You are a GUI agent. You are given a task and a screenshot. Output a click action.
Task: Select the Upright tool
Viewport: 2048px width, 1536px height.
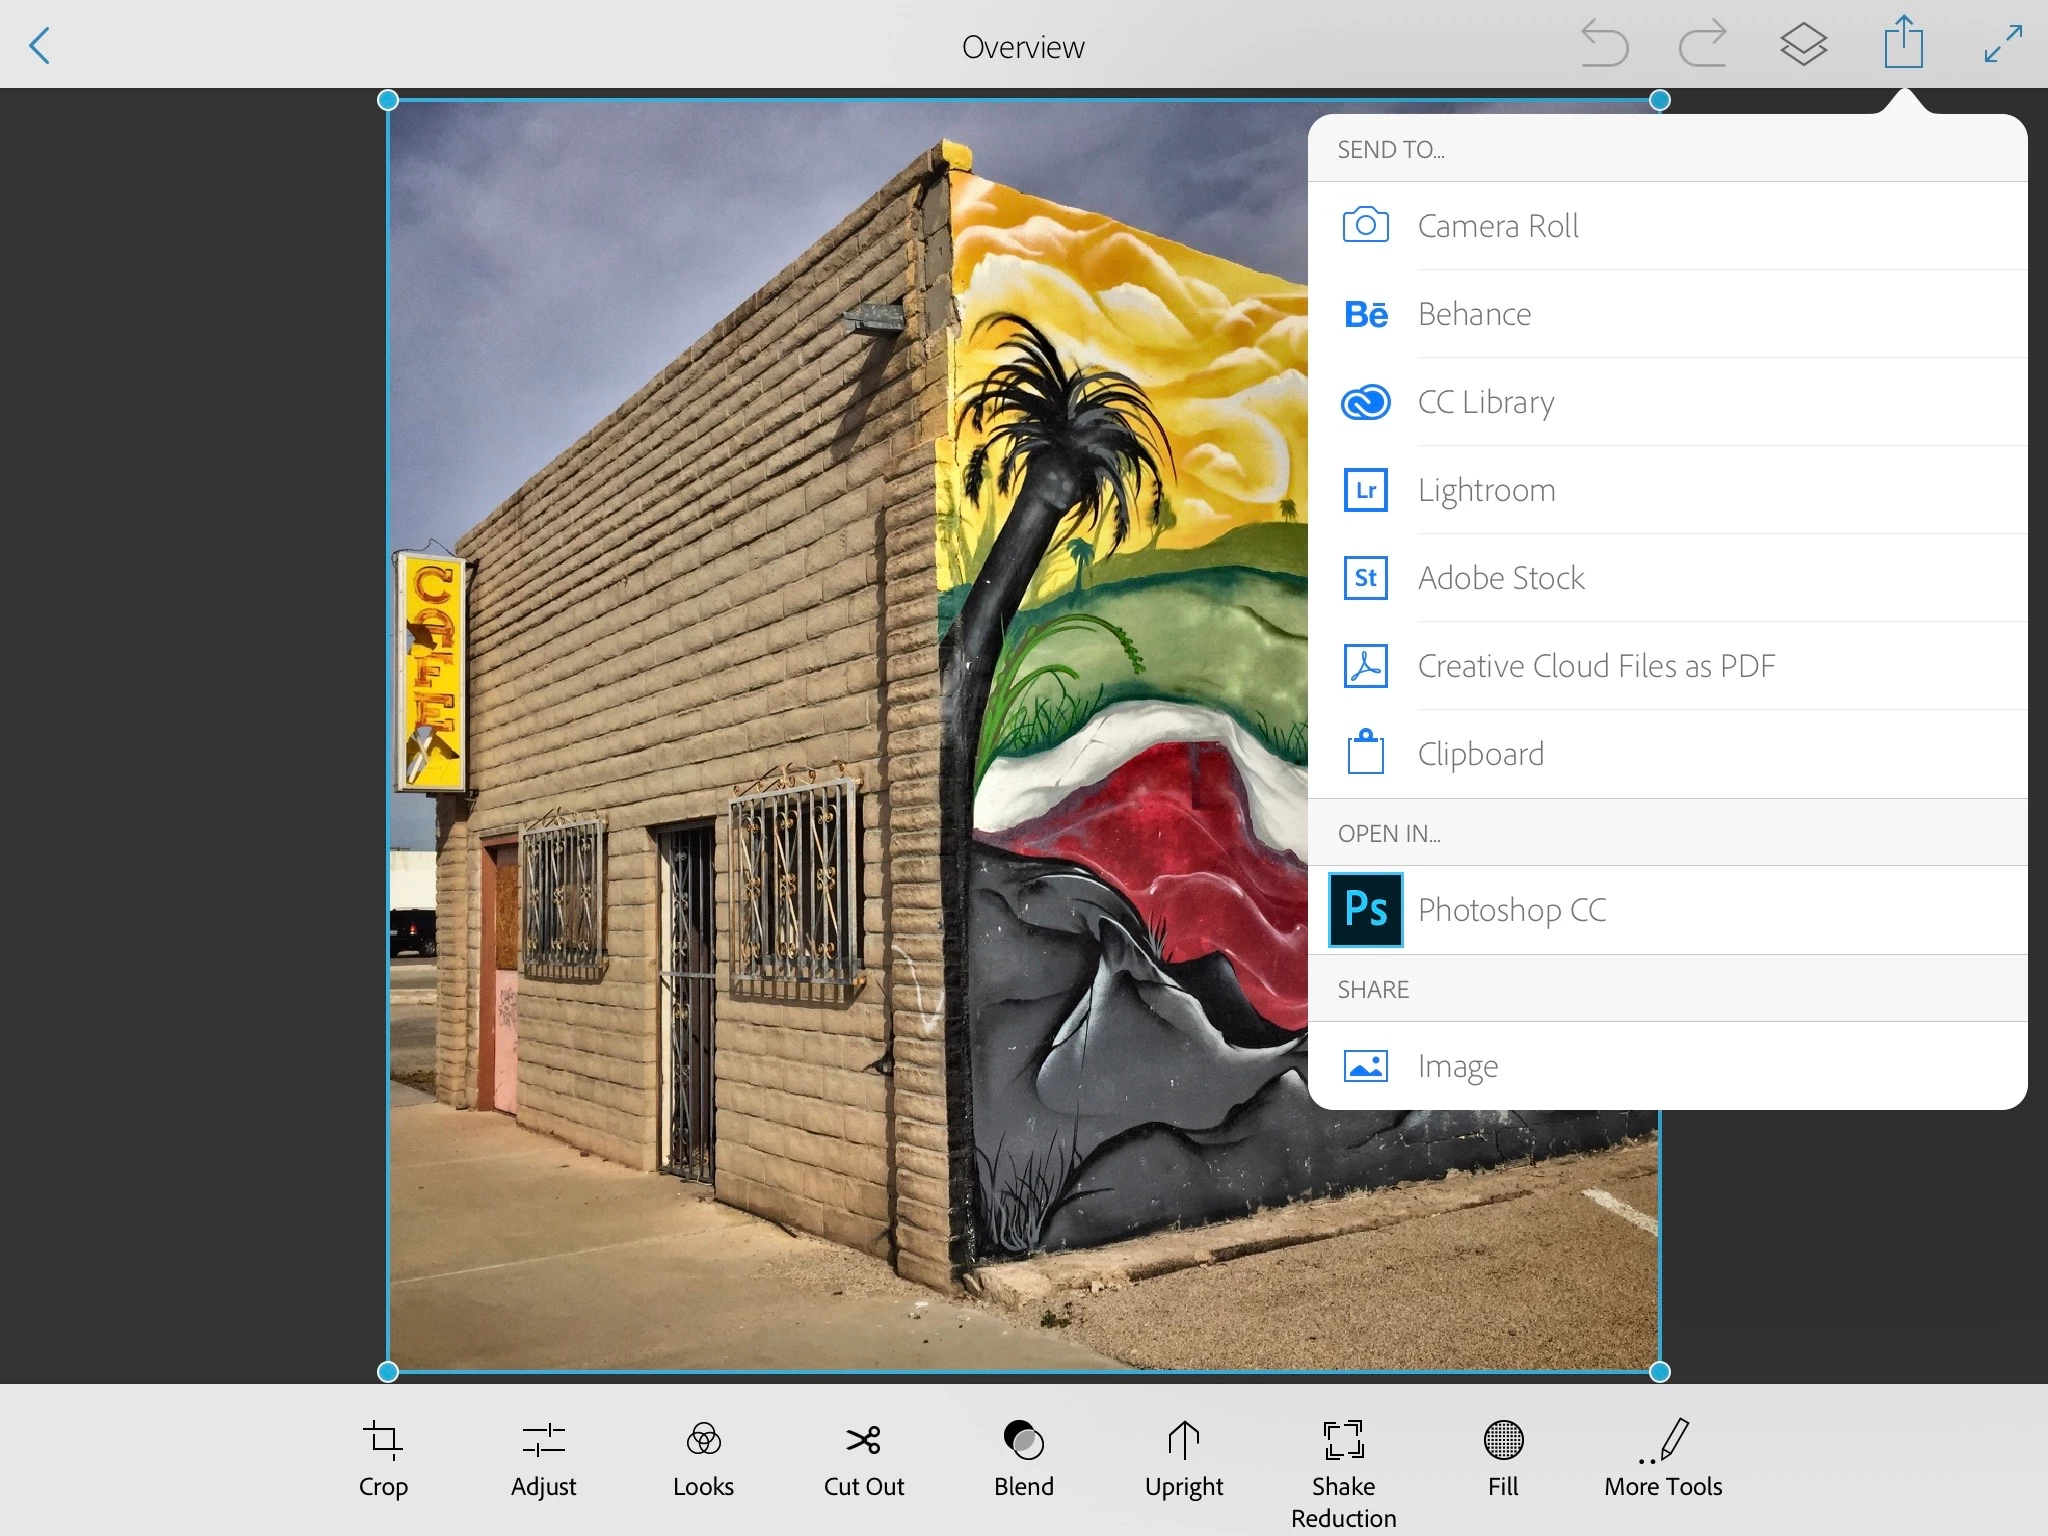pyautogui.click(x=1184, y=1458)
